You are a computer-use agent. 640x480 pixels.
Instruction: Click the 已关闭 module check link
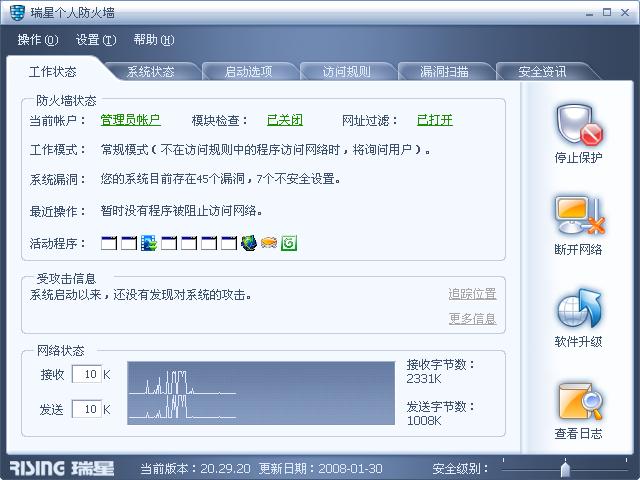tap(285, 120)
